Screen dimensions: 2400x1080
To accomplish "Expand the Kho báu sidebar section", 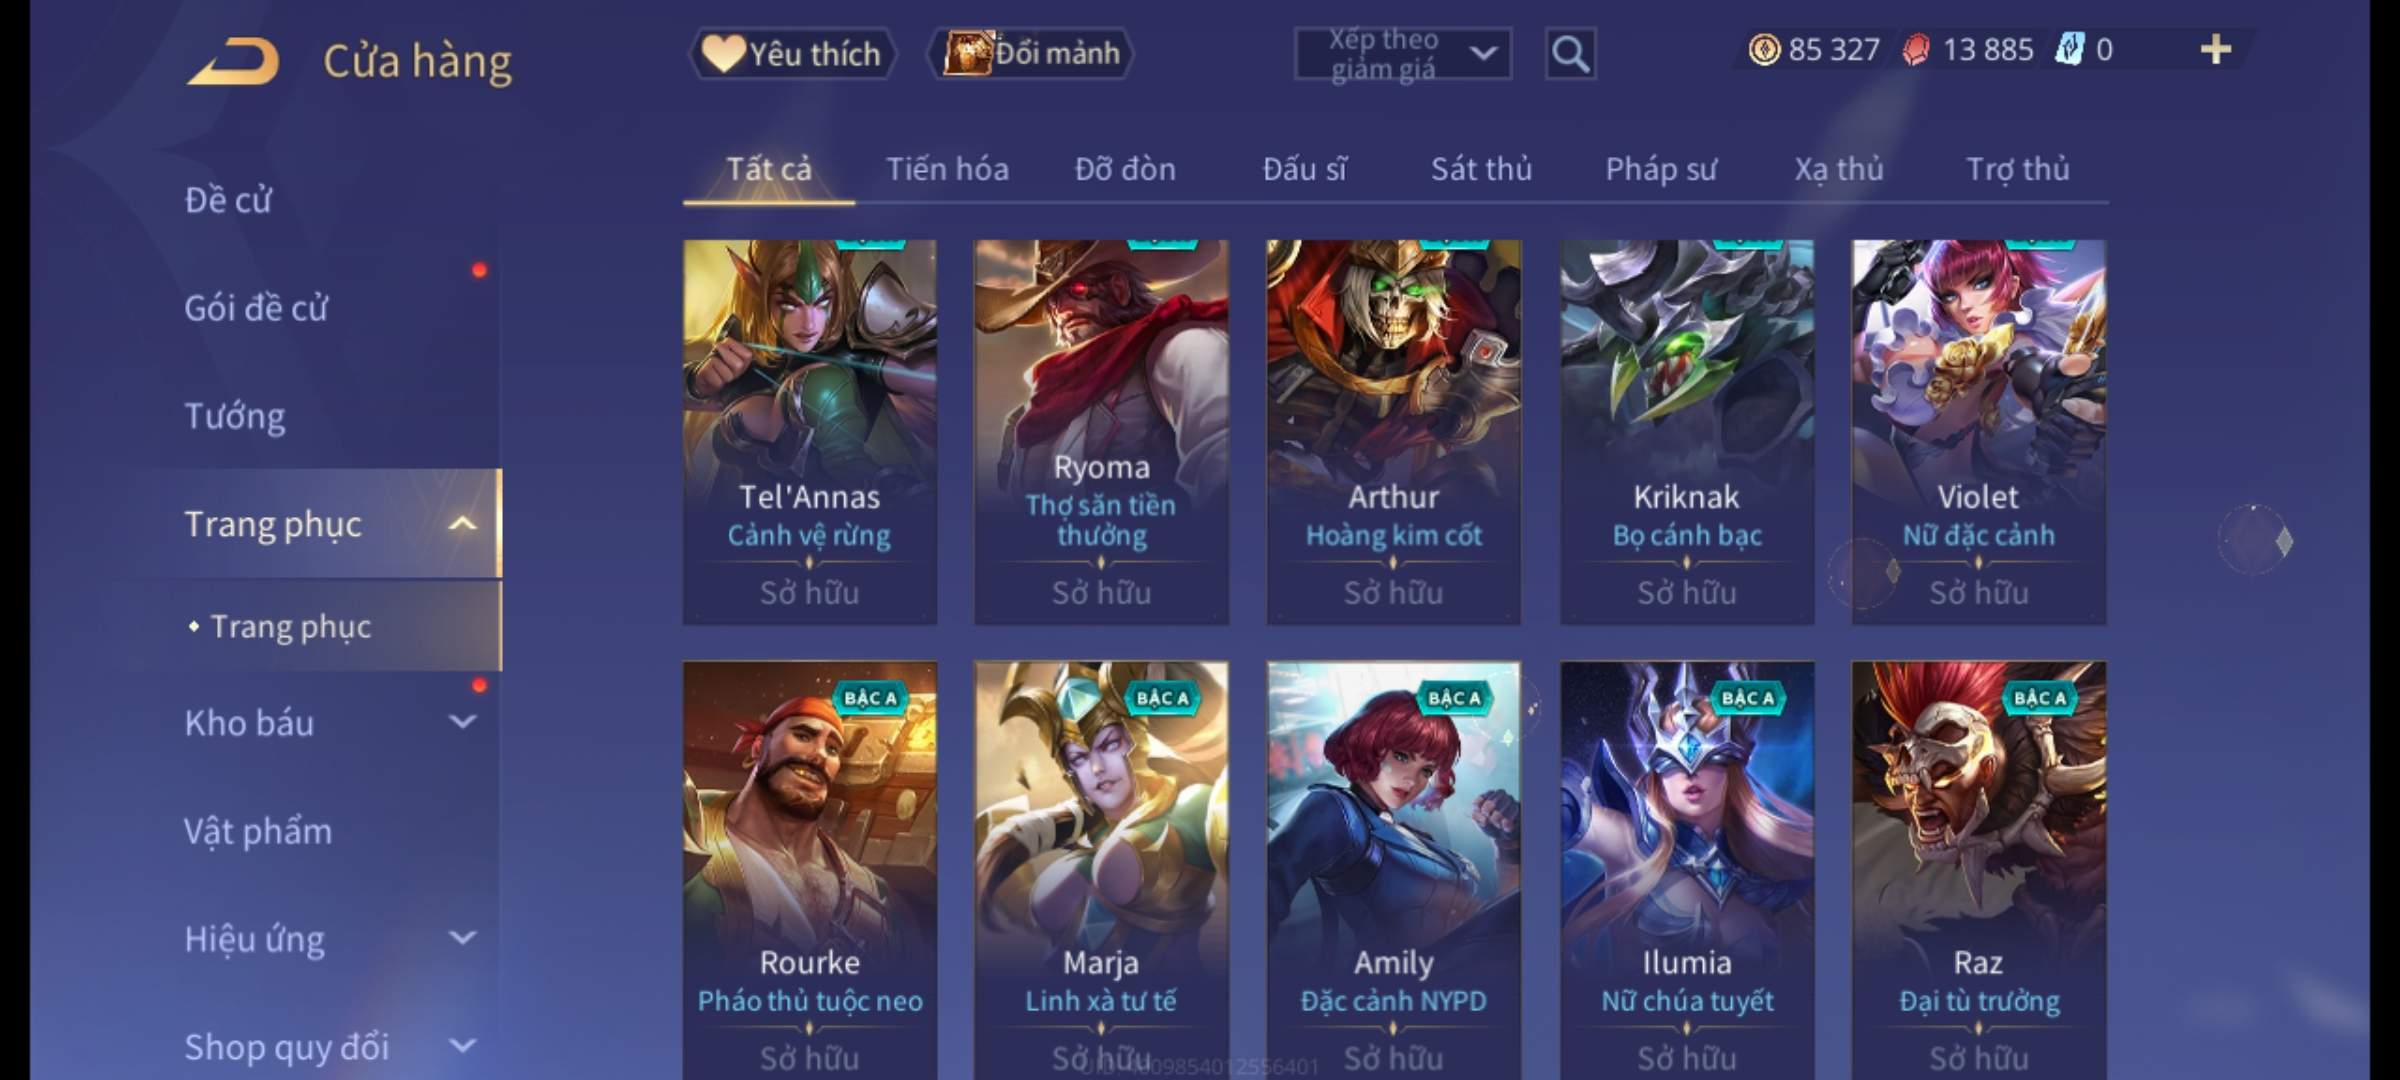I will tap(462, 722).
